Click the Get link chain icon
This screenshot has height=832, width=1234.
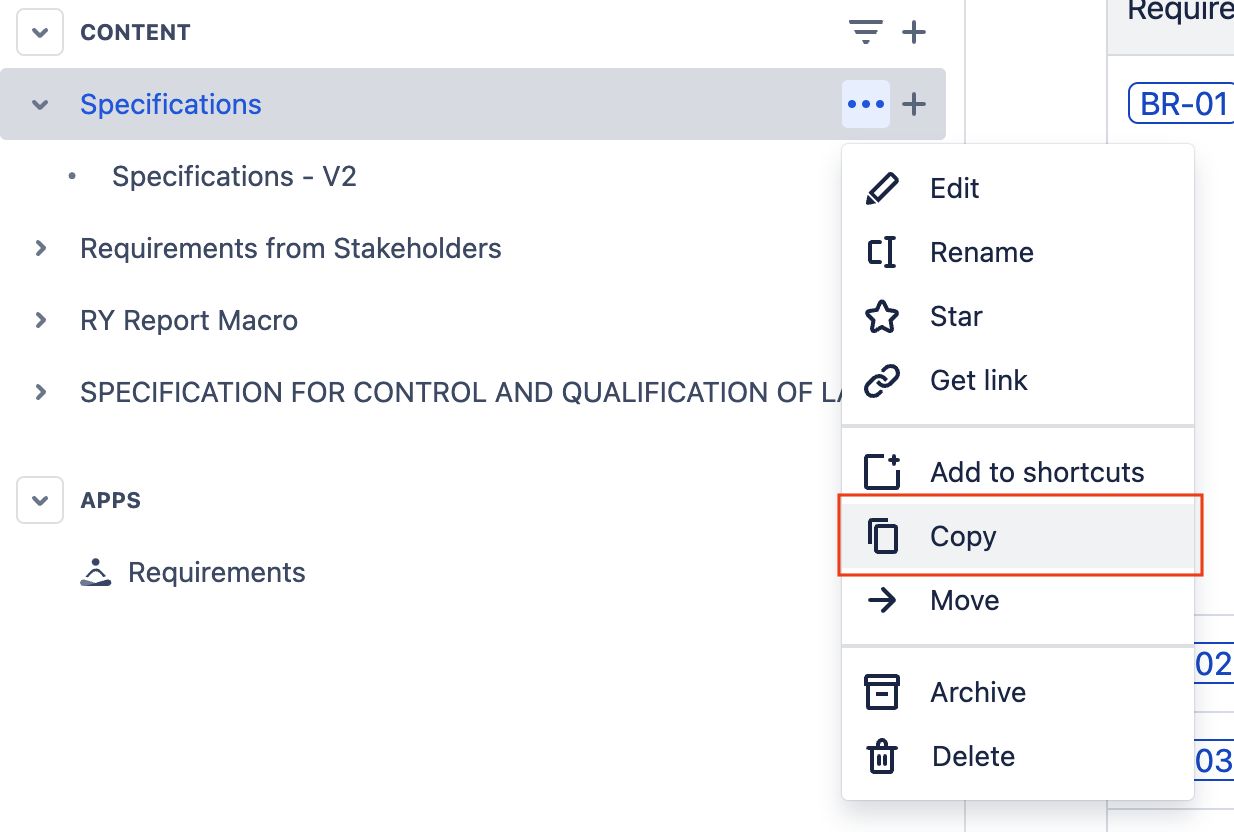click(882, 380)
